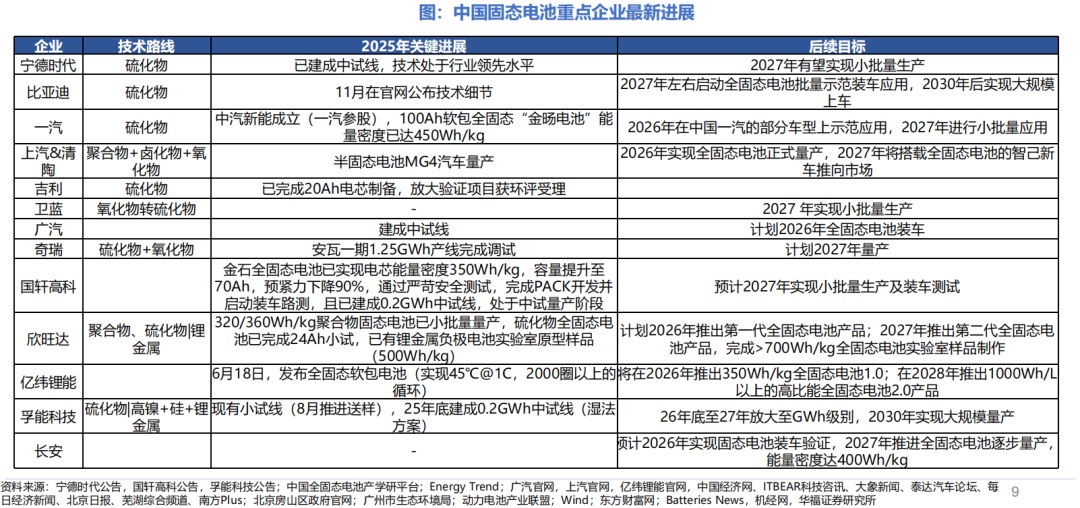Click 建成中试线 cell for 广汽

(x=414, y=229)
